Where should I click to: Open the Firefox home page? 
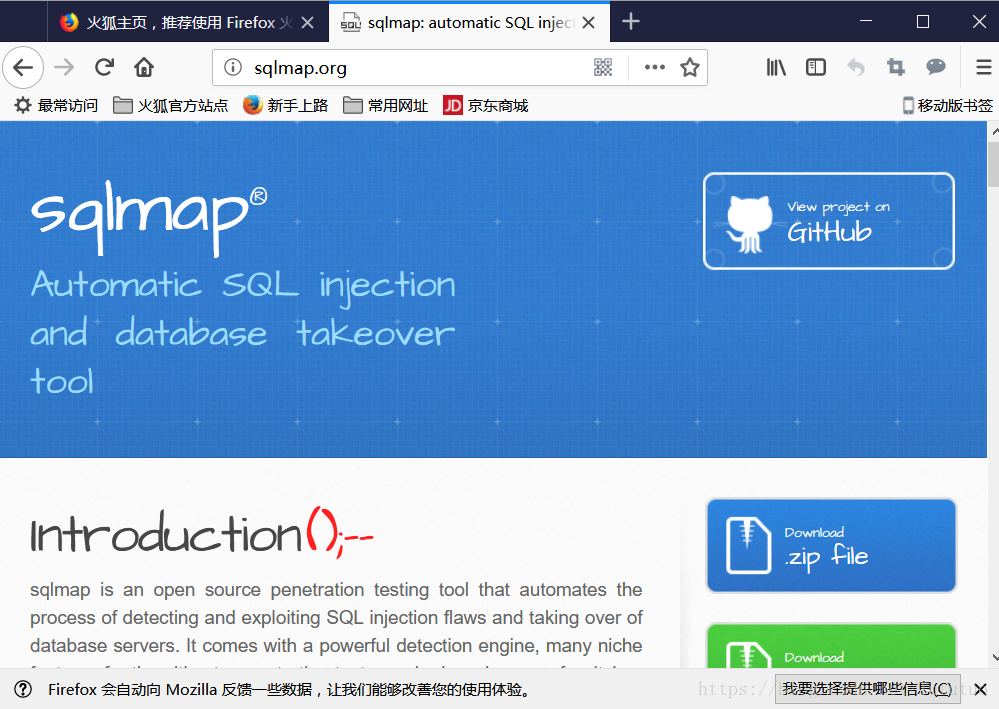[x=144, y=67]
